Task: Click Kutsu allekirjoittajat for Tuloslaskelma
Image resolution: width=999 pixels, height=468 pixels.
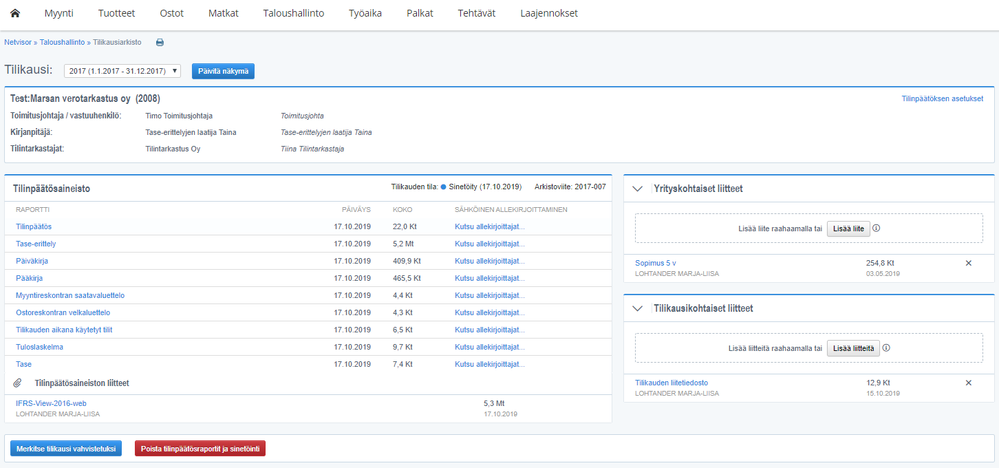Action: 489,347
